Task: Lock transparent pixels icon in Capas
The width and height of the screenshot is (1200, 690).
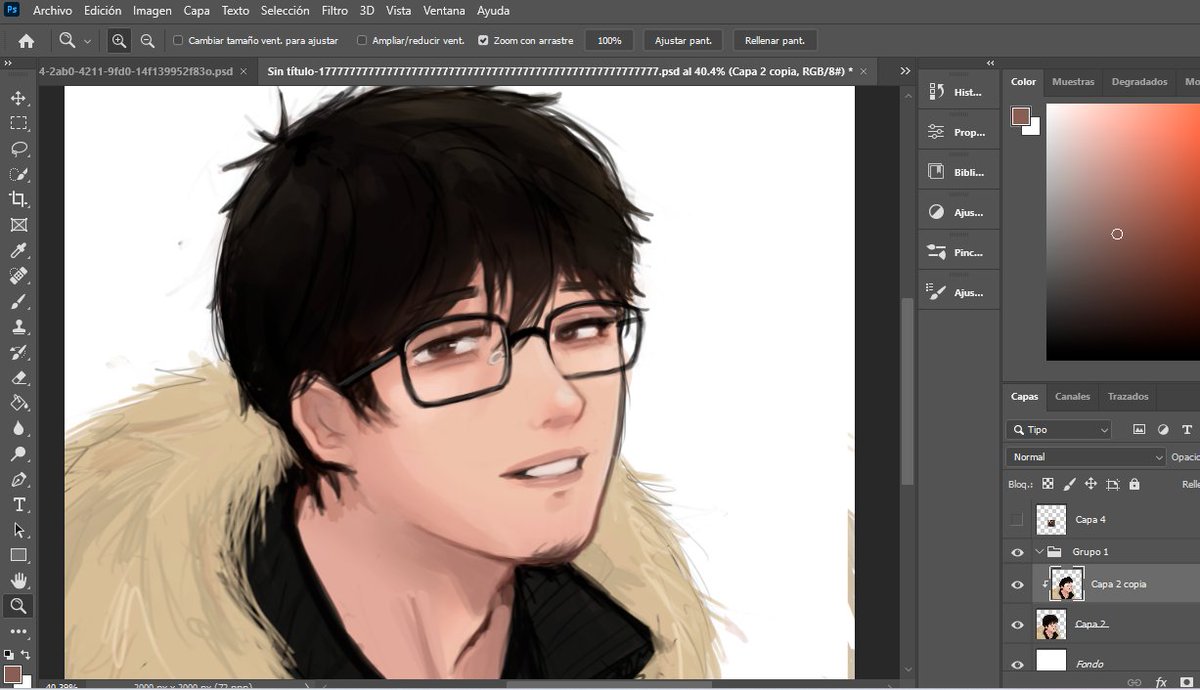Action: click(x=1047, y=484)
